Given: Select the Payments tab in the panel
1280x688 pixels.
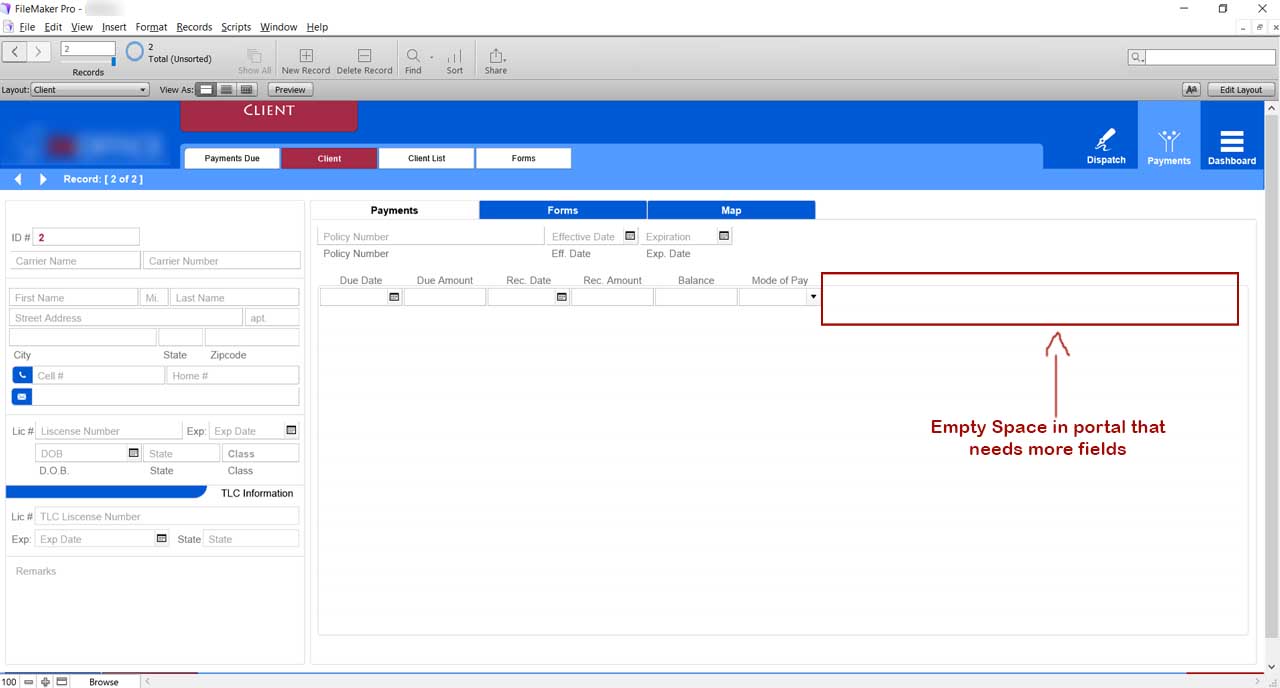Looking at the screenshot, I should pos(394,210).
